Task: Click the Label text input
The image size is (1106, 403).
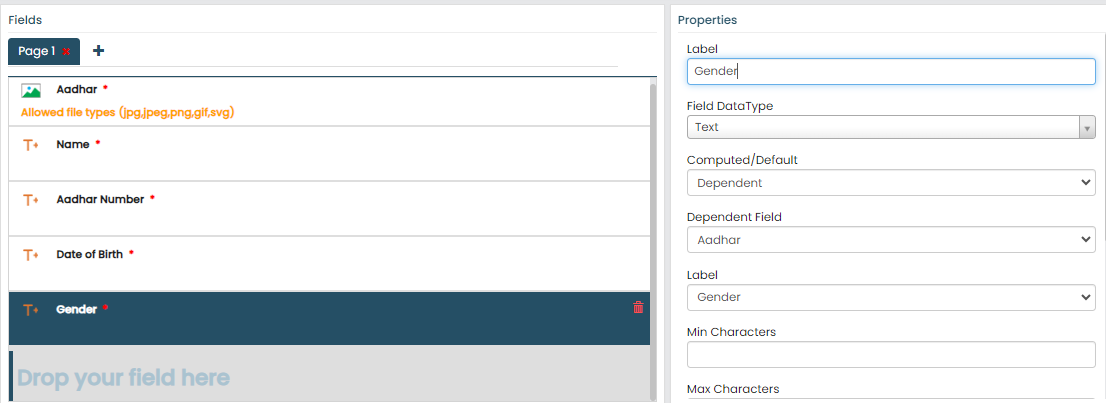Action: pyautogui.click(x=891, y=71)
